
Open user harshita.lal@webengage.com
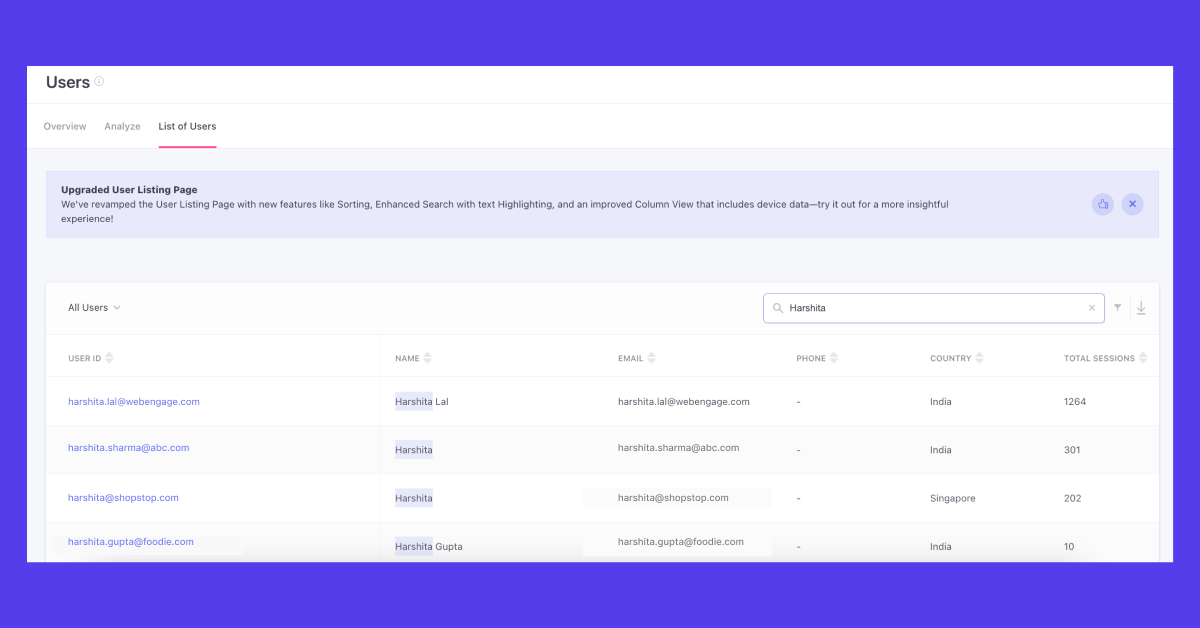134,402
